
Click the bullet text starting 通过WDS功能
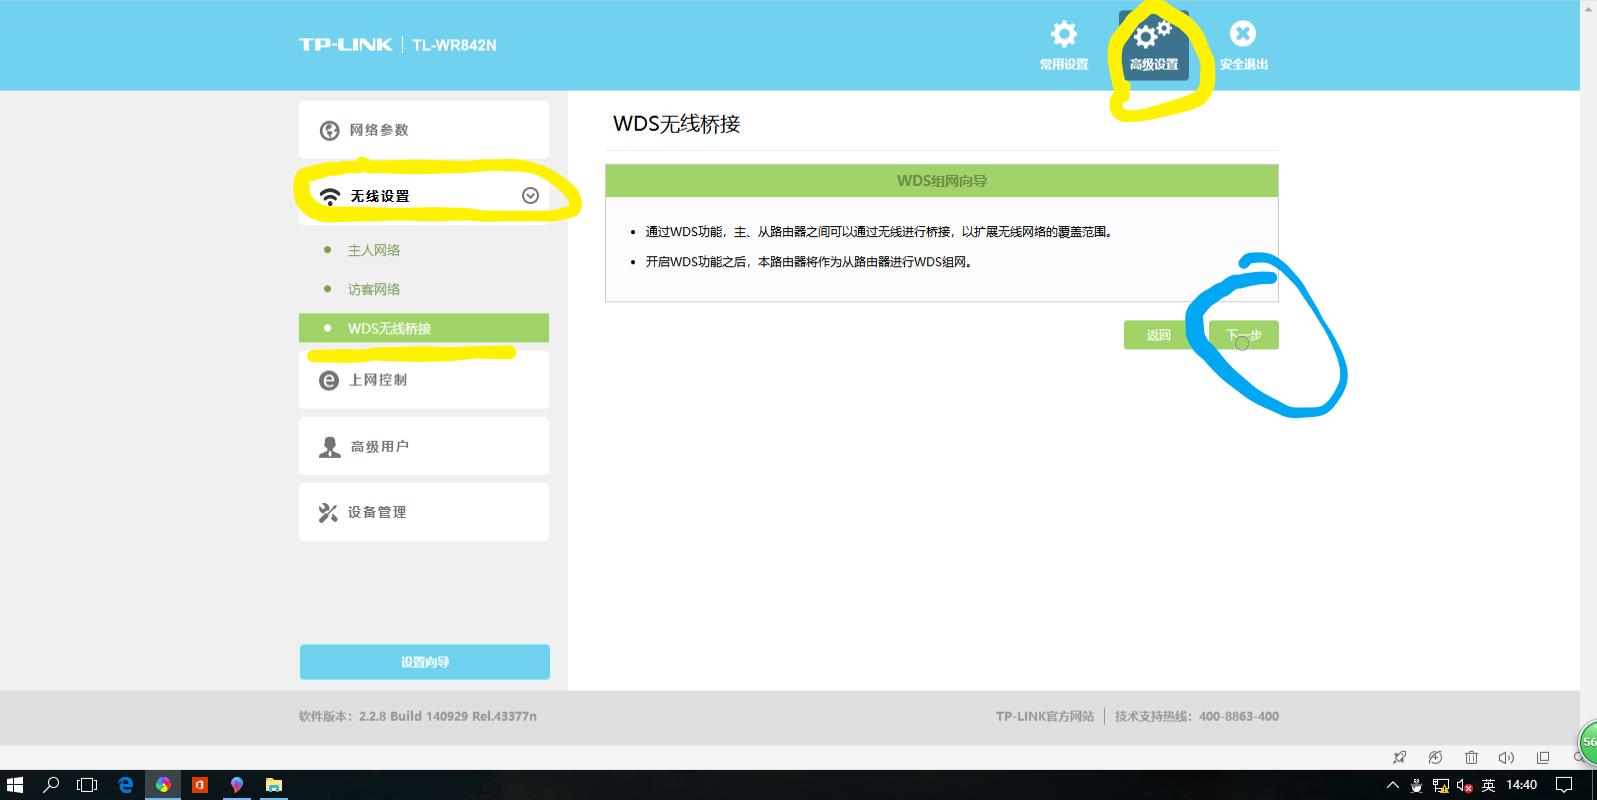pyautogui.click(x=879, y=232)
